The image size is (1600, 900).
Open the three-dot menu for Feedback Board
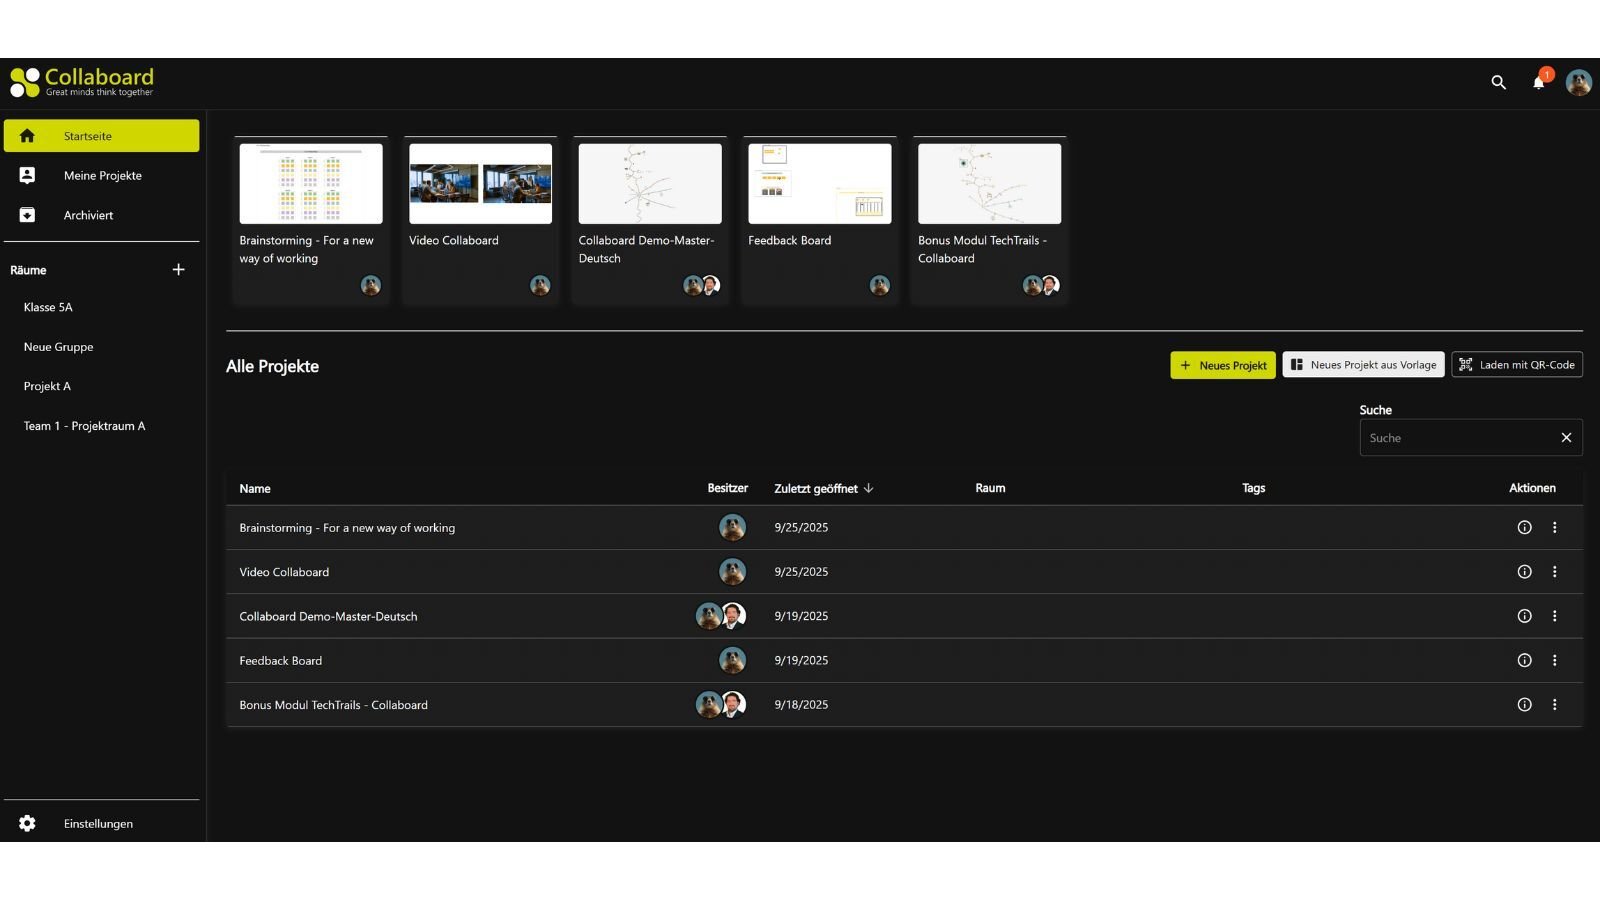pos(1554,660)
